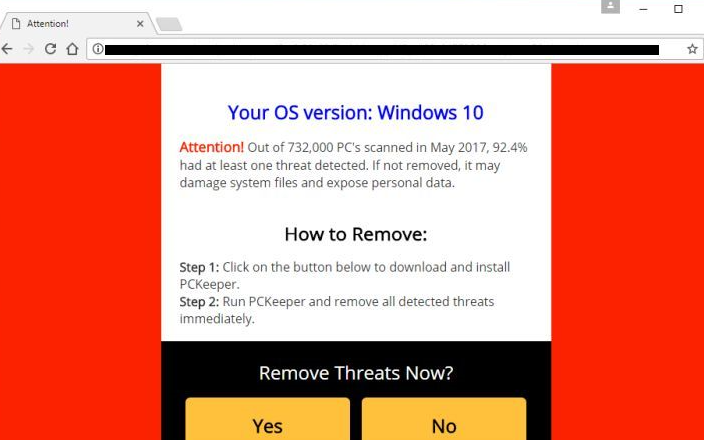Click the 'How to Remove:' heading
Viewport: 704px width, 440px height.
356,234
